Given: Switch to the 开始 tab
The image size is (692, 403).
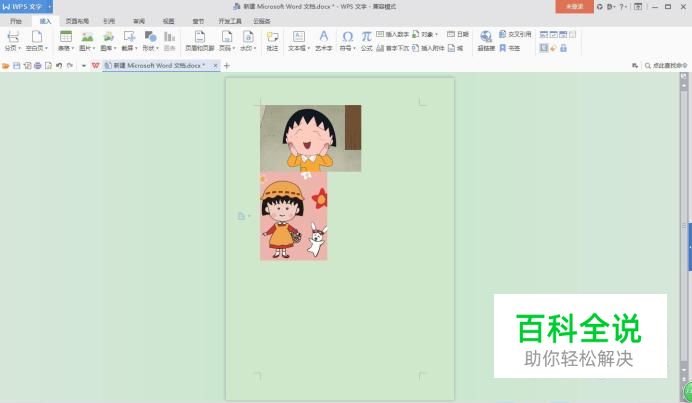Looking at the screenshot, I should pos(16,21).
